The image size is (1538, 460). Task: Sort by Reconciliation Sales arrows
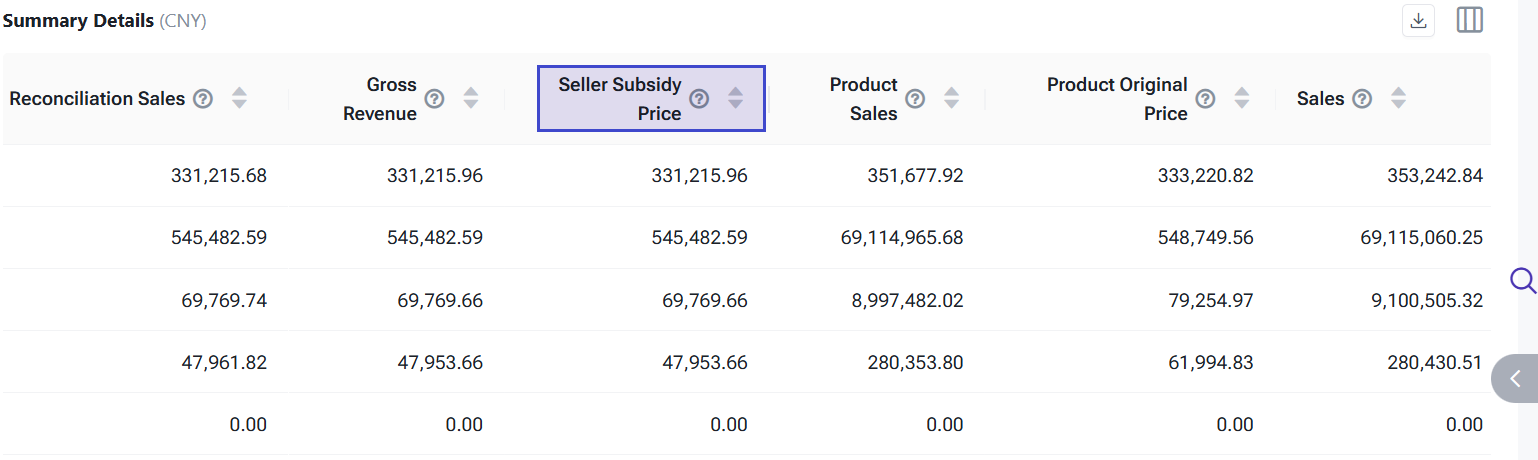click(239, 98)
